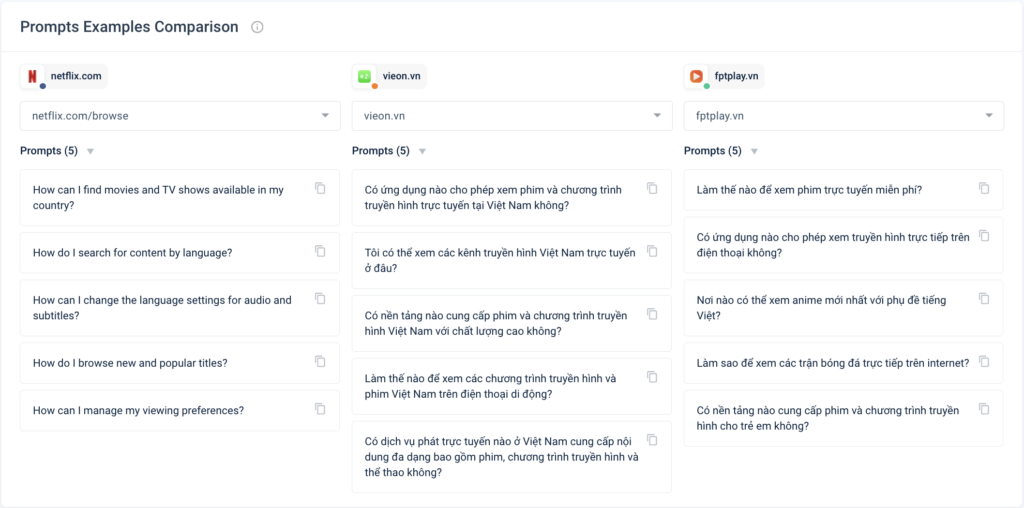The height and width of the screenshot is (508, 1024).
Task: Copy the 'Làm sao để xem các trận bóng đá' prompt
Action: 984,361
